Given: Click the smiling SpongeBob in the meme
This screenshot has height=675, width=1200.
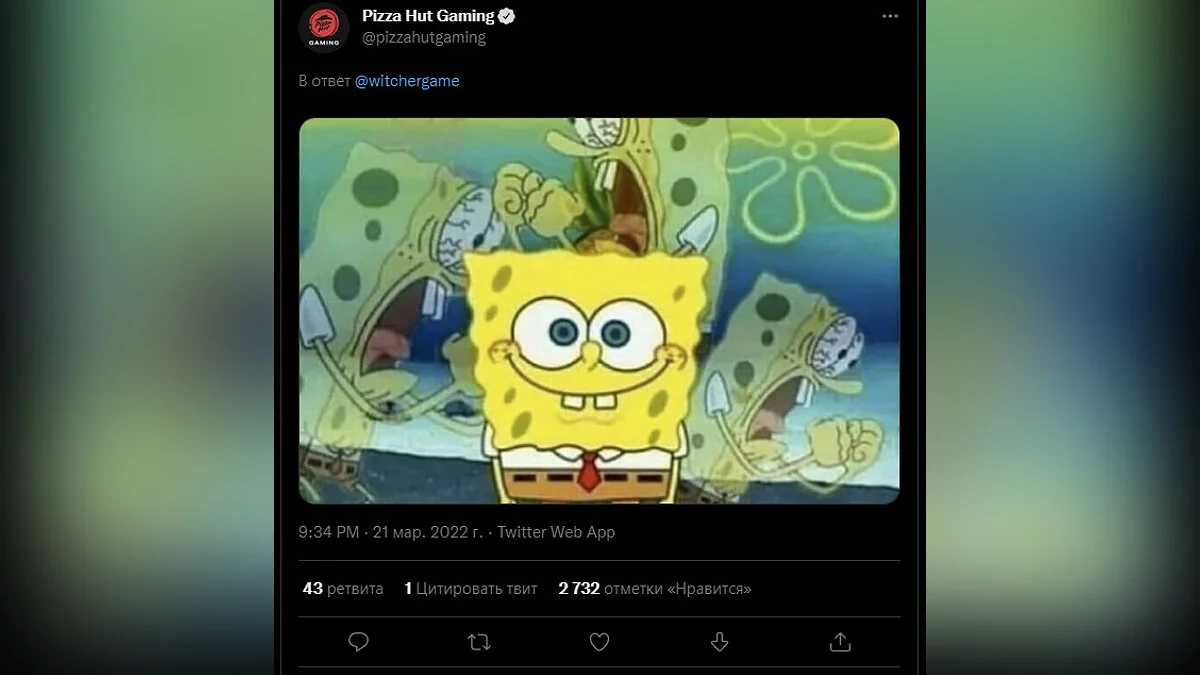Looking at the screenshot, I should (589, 360).
